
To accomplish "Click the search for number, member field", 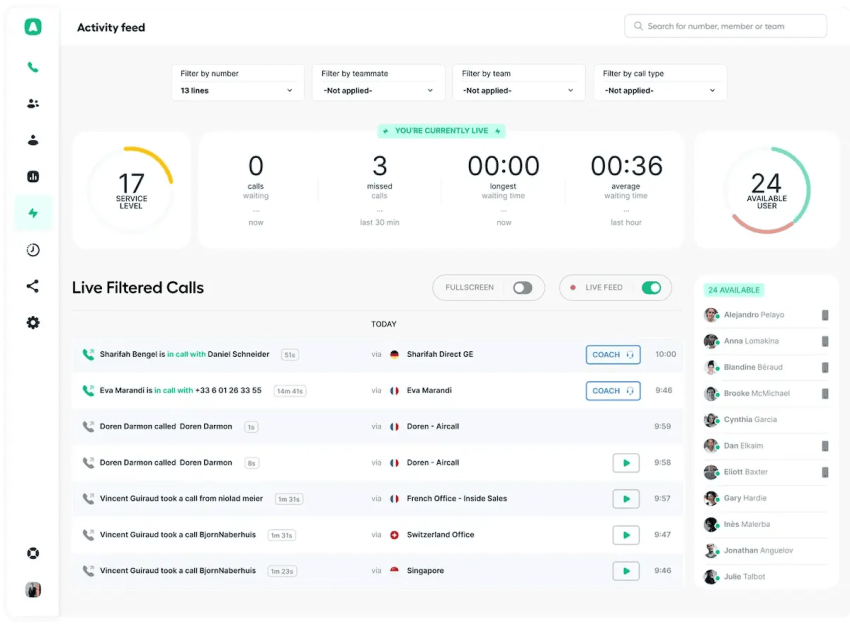I will point(725,26).
